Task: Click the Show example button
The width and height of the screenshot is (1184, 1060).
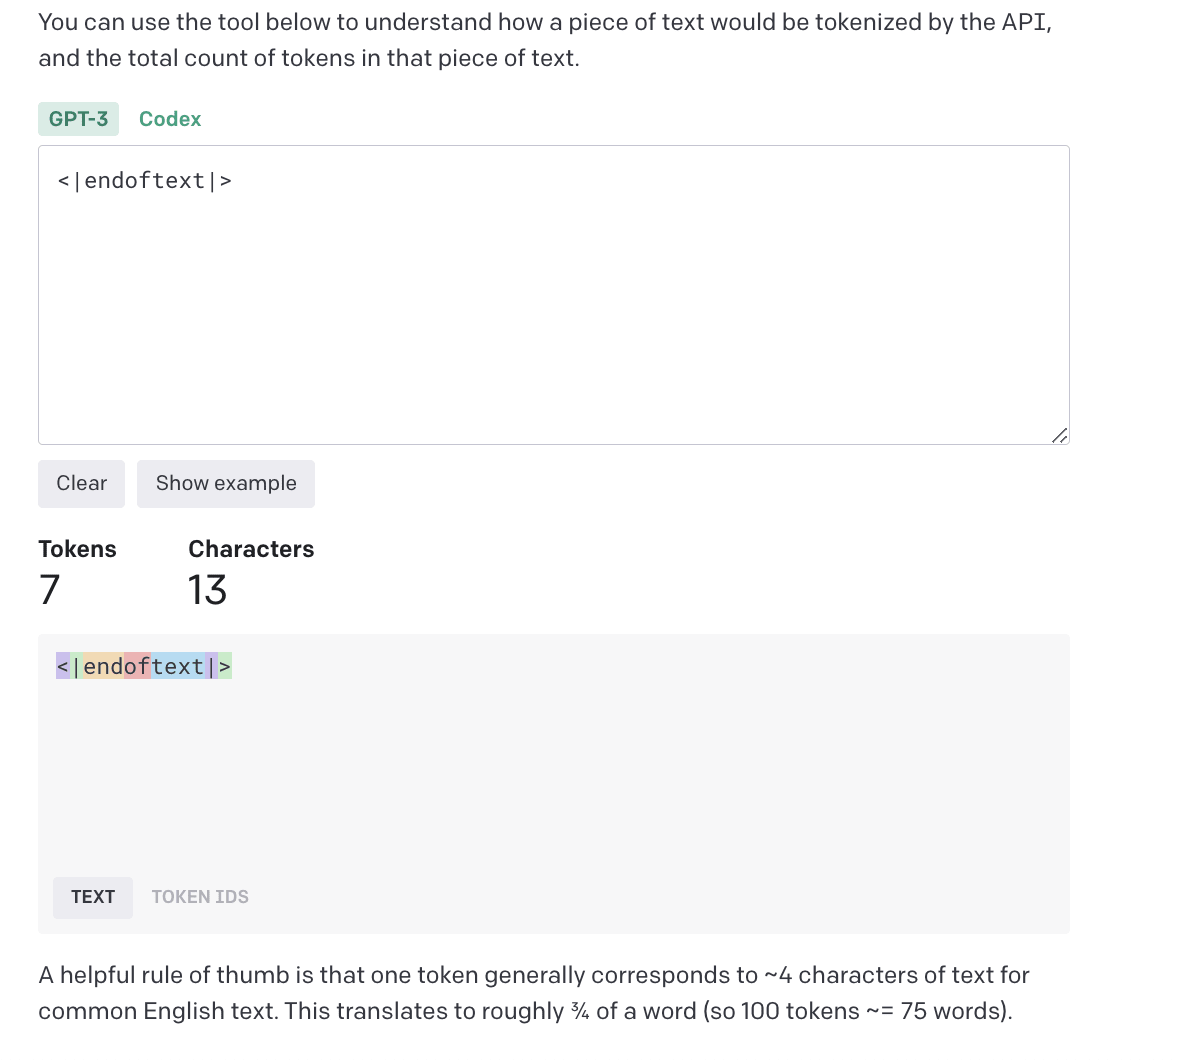Action: (226, 484)
